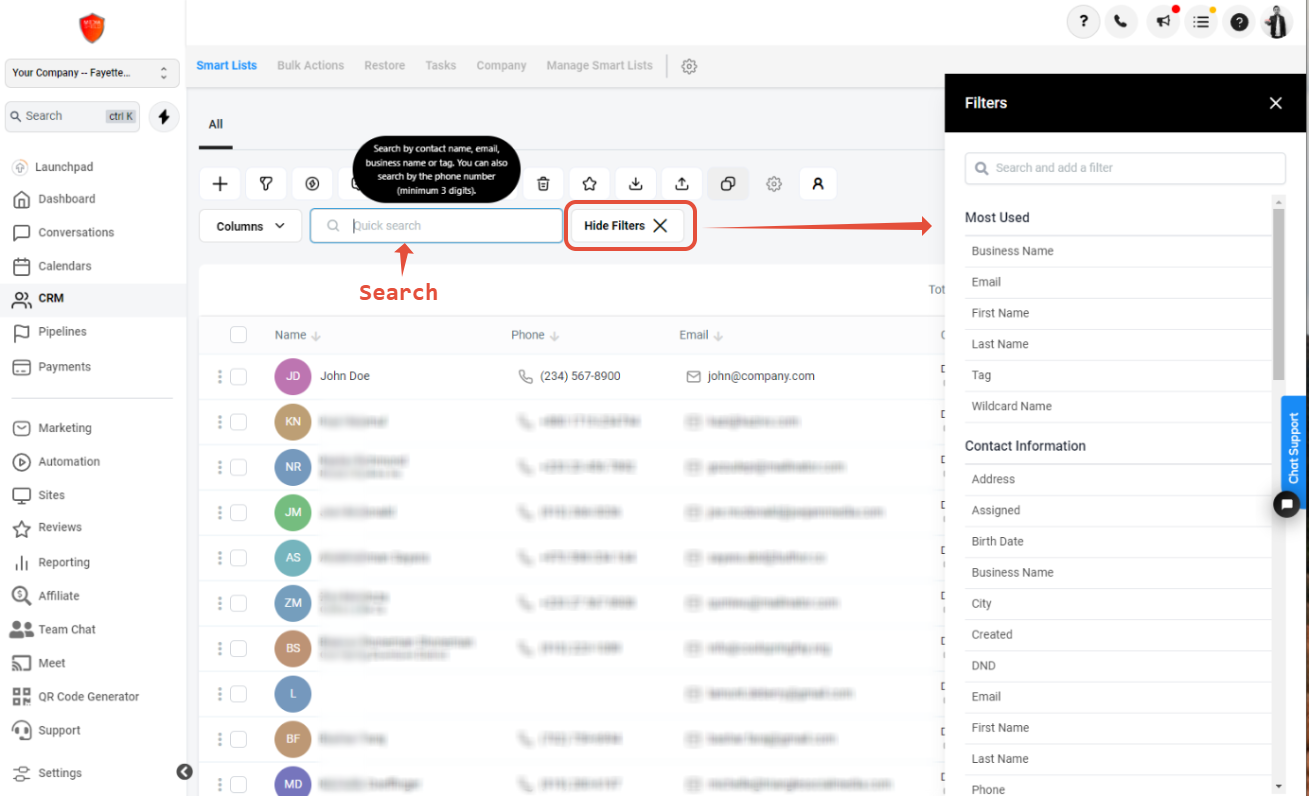The image size is (1309, 796).
Task: Click the Filters panel vertical scrollbar thumb
Action: (x=1278, y=295)
